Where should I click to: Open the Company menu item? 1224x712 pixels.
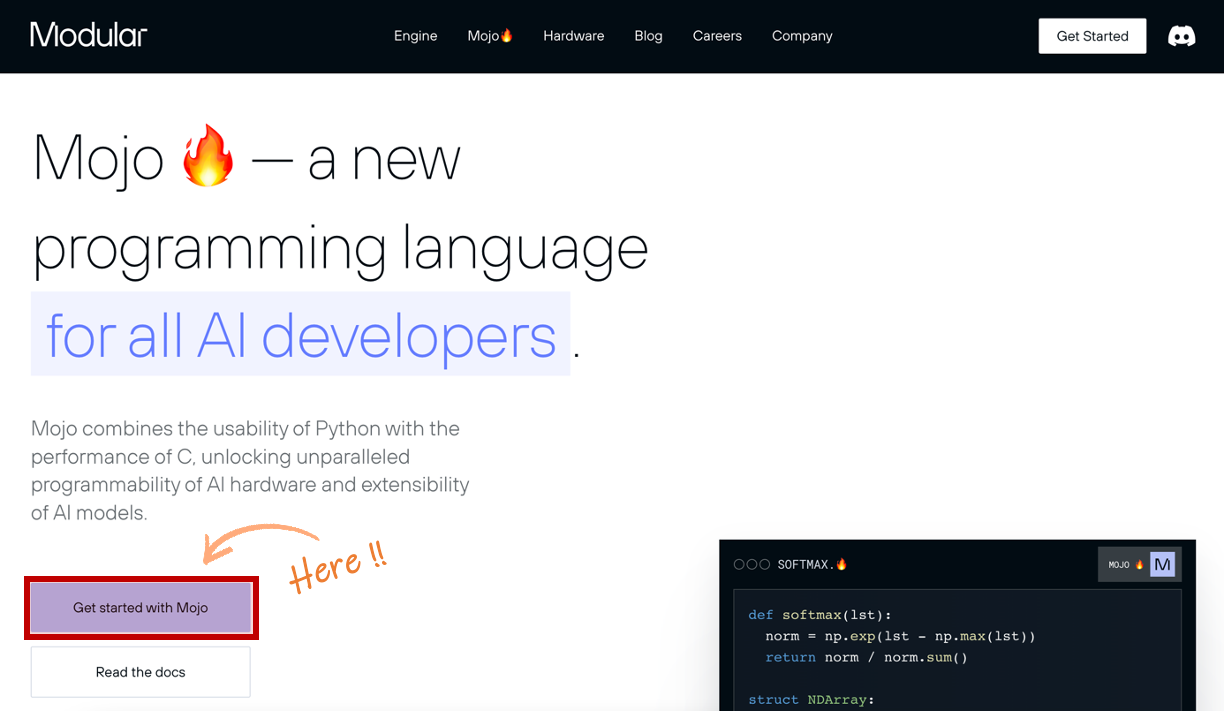(x=802, y=36)
